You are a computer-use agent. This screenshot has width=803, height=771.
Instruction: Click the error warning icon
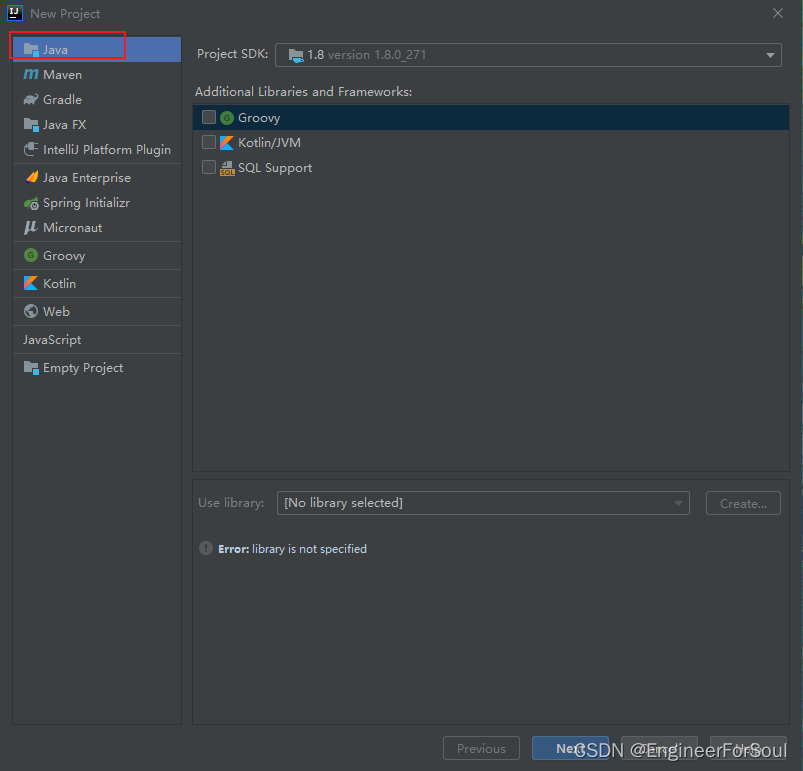206,548
